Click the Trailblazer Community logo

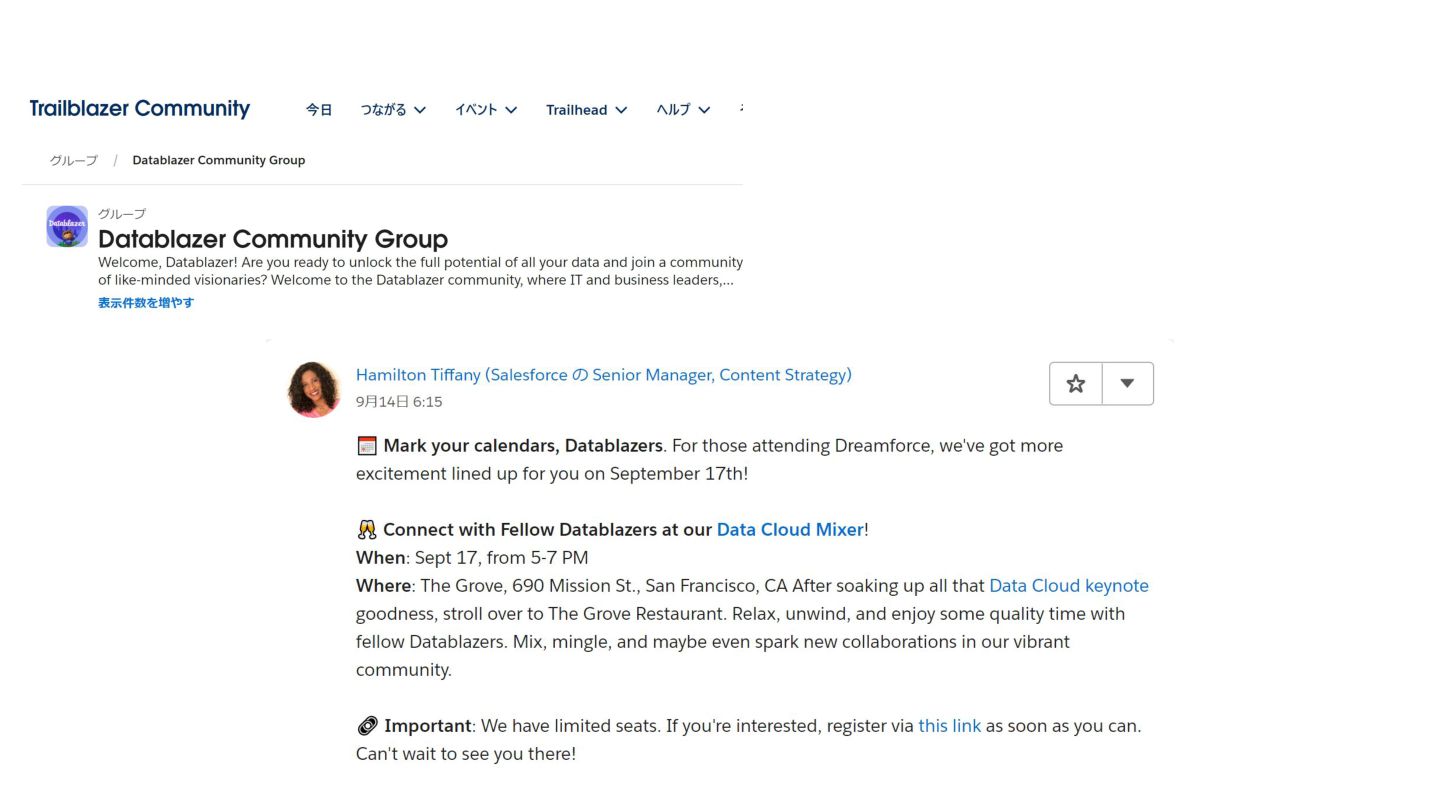[140, 108]
